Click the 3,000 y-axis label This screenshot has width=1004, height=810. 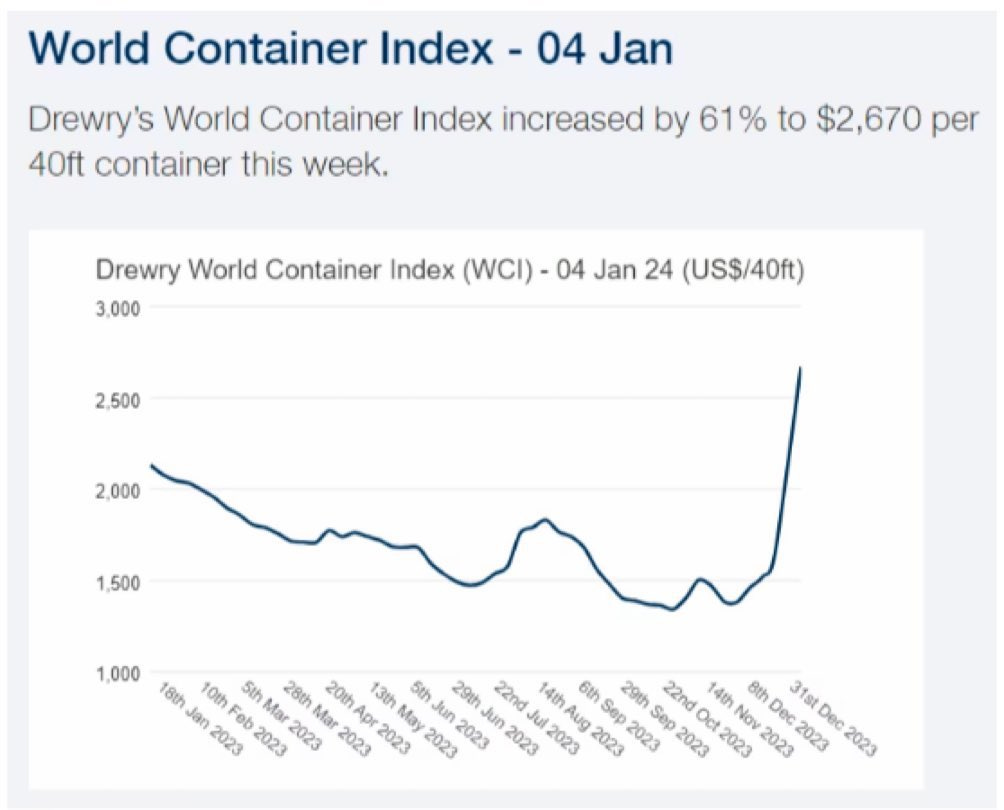(x=118, y=307)
